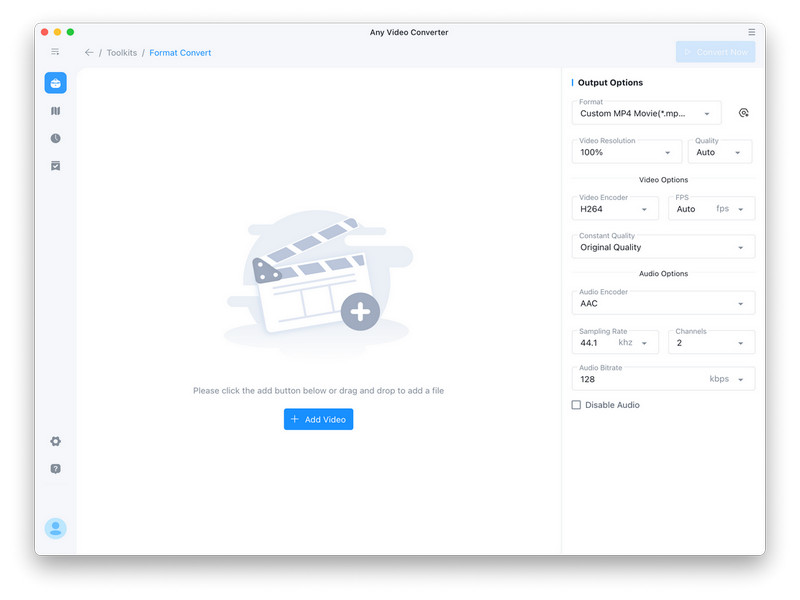Screen dimensions: 800x600
Task: Click the Video Options section label
Action: click(663, 180)
